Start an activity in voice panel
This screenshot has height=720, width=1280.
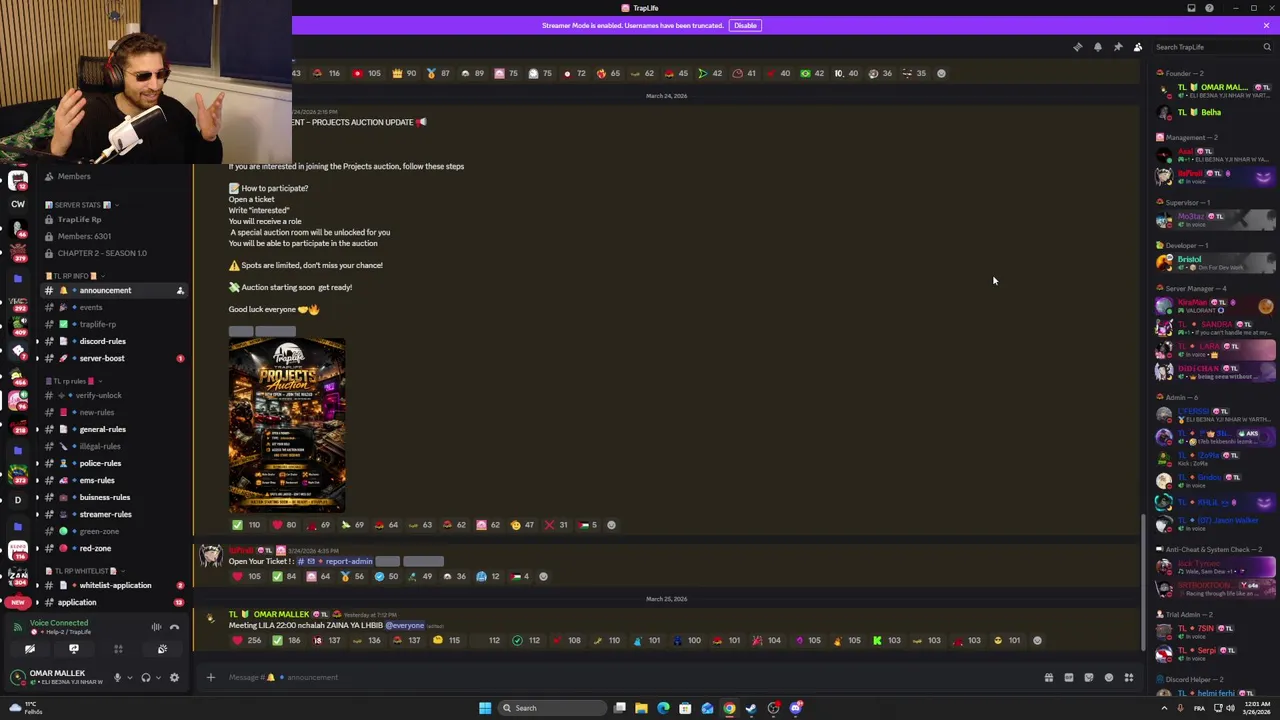tap(118, 649)
